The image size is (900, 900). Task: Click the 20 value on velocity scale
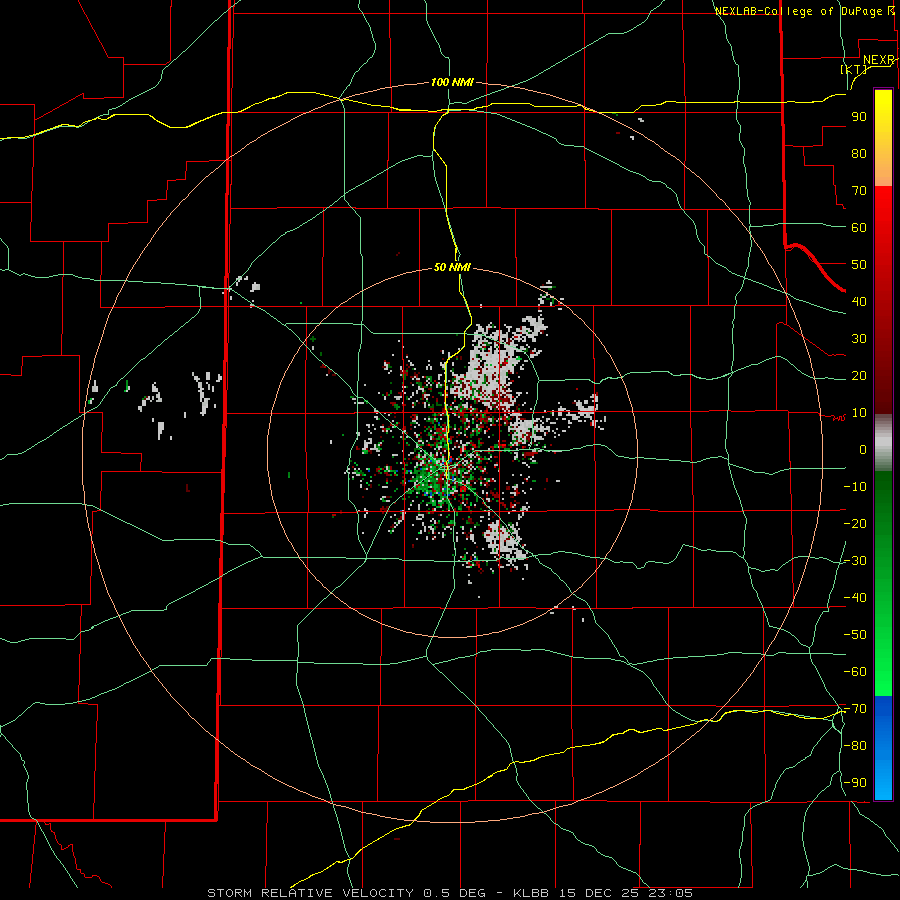[x=859, y=376]
